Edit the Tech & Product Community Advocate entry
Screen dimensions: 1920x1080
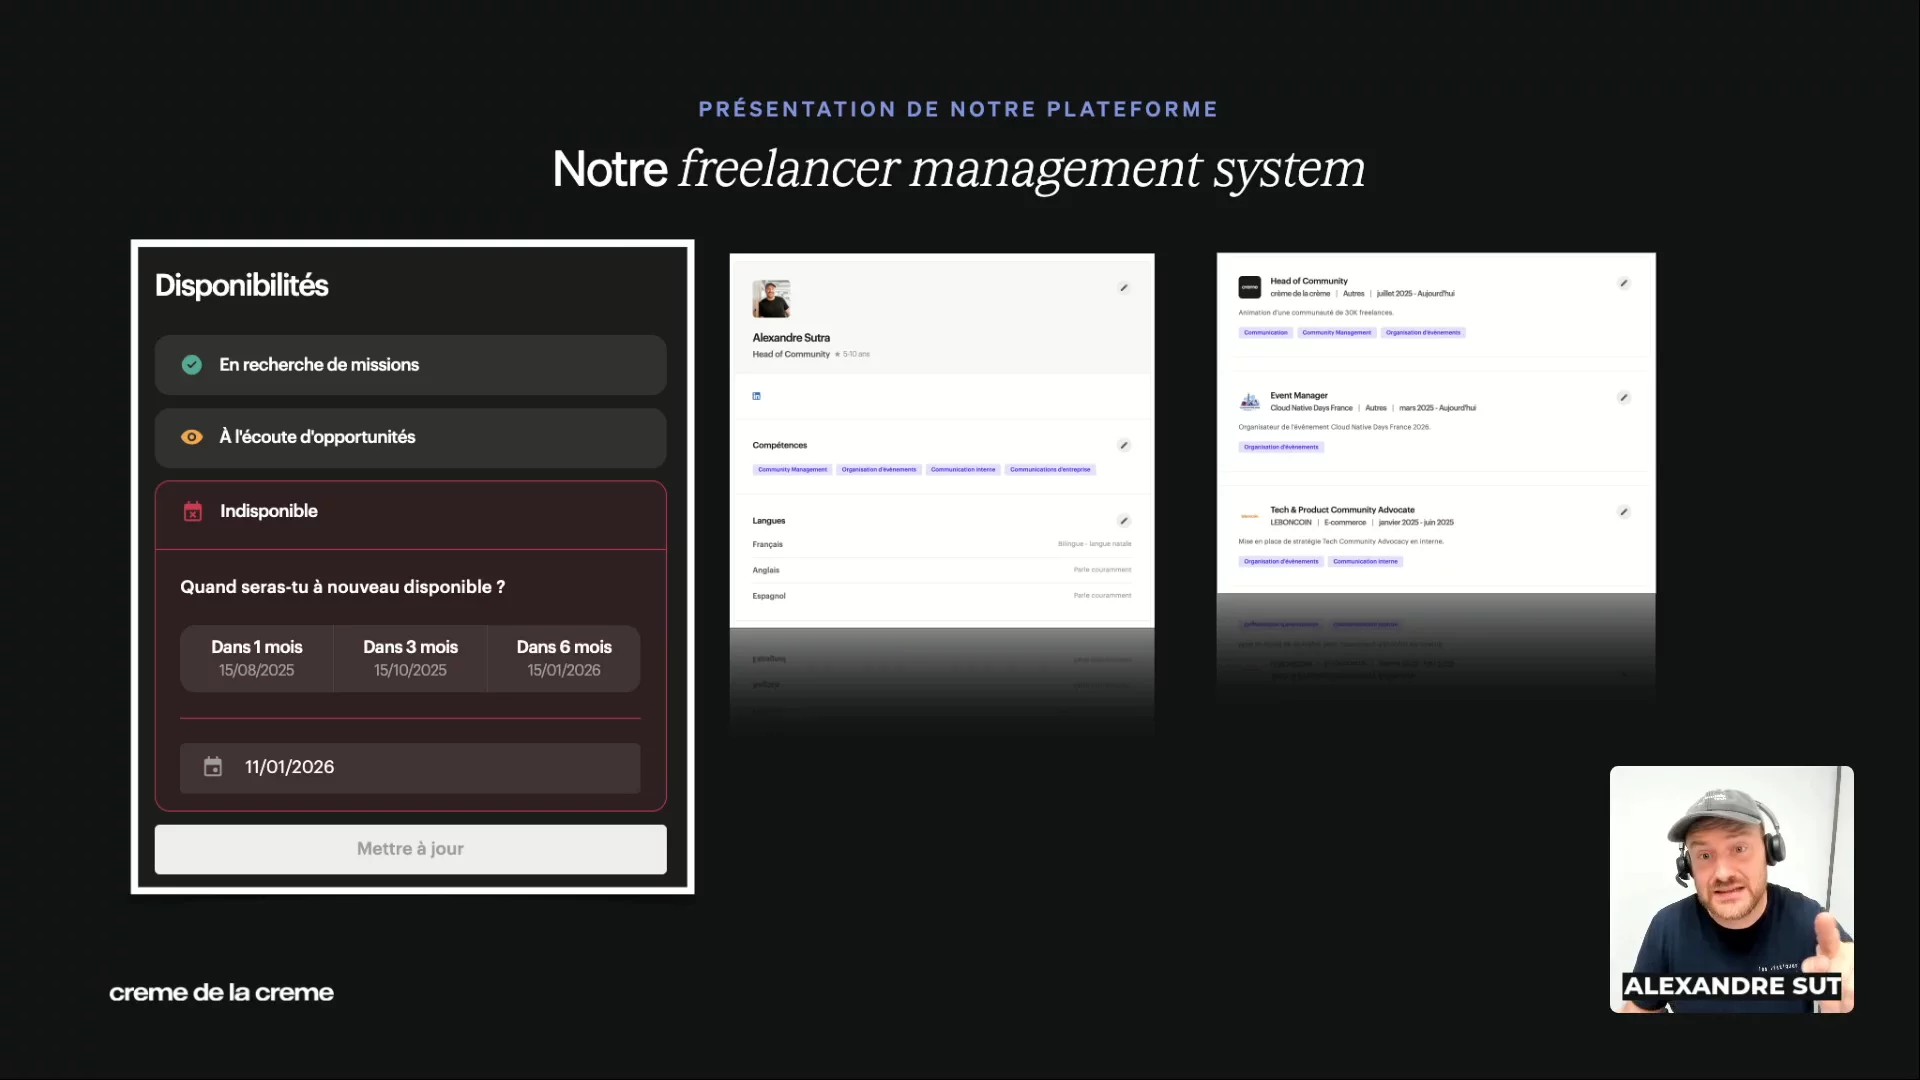1624,512
